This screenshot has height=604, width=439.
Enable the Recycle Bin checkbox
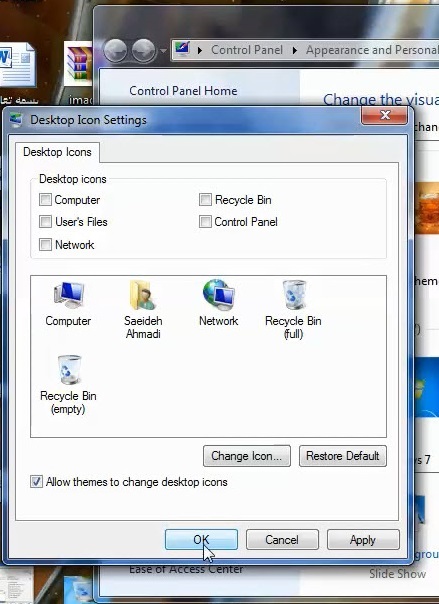pos(205,200)
